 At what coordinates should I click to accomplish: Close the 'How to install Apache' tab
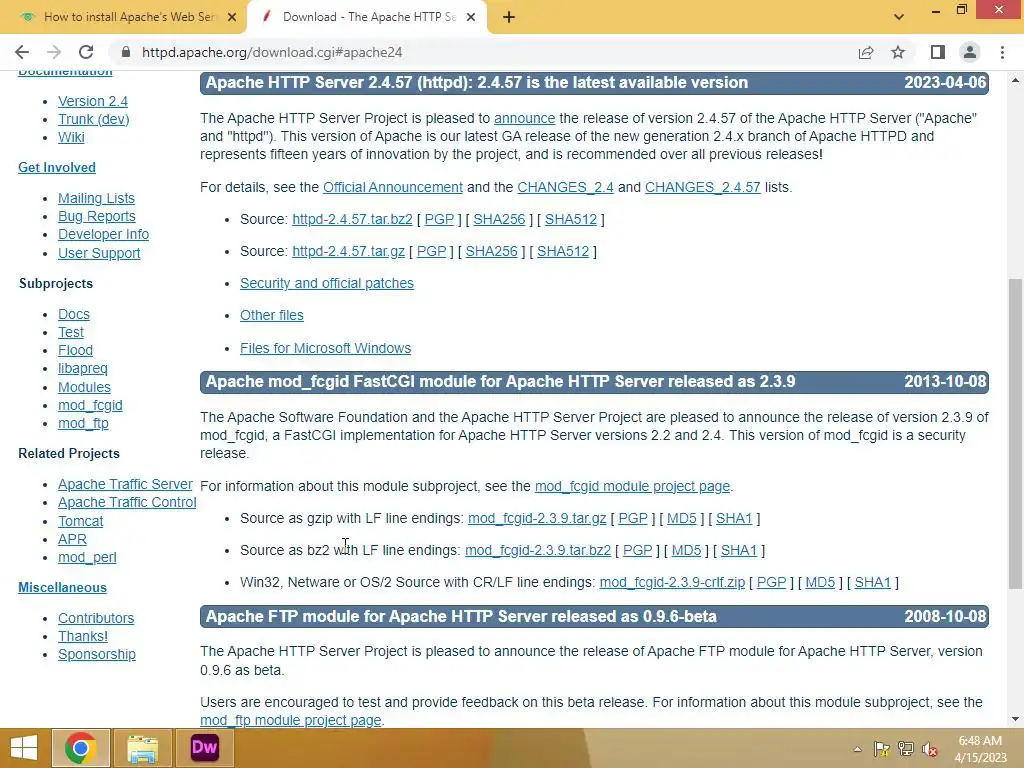point(232,17)
